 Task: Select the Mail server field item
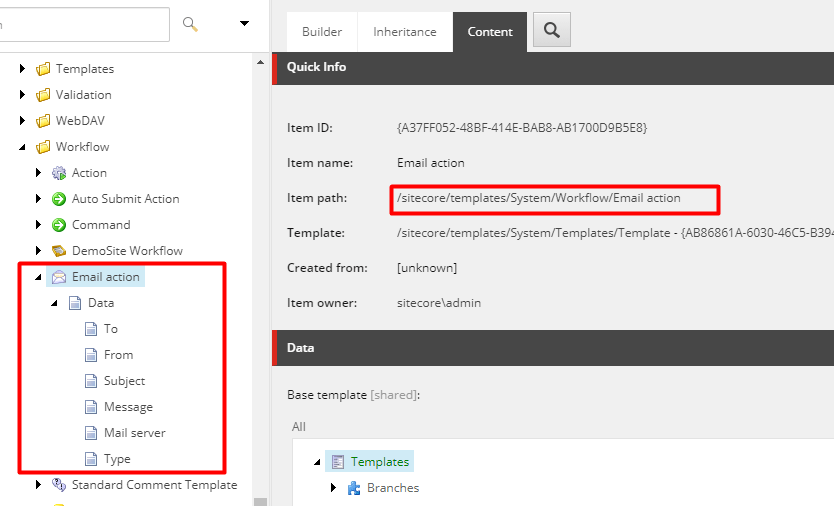click(x=134, y=433)
